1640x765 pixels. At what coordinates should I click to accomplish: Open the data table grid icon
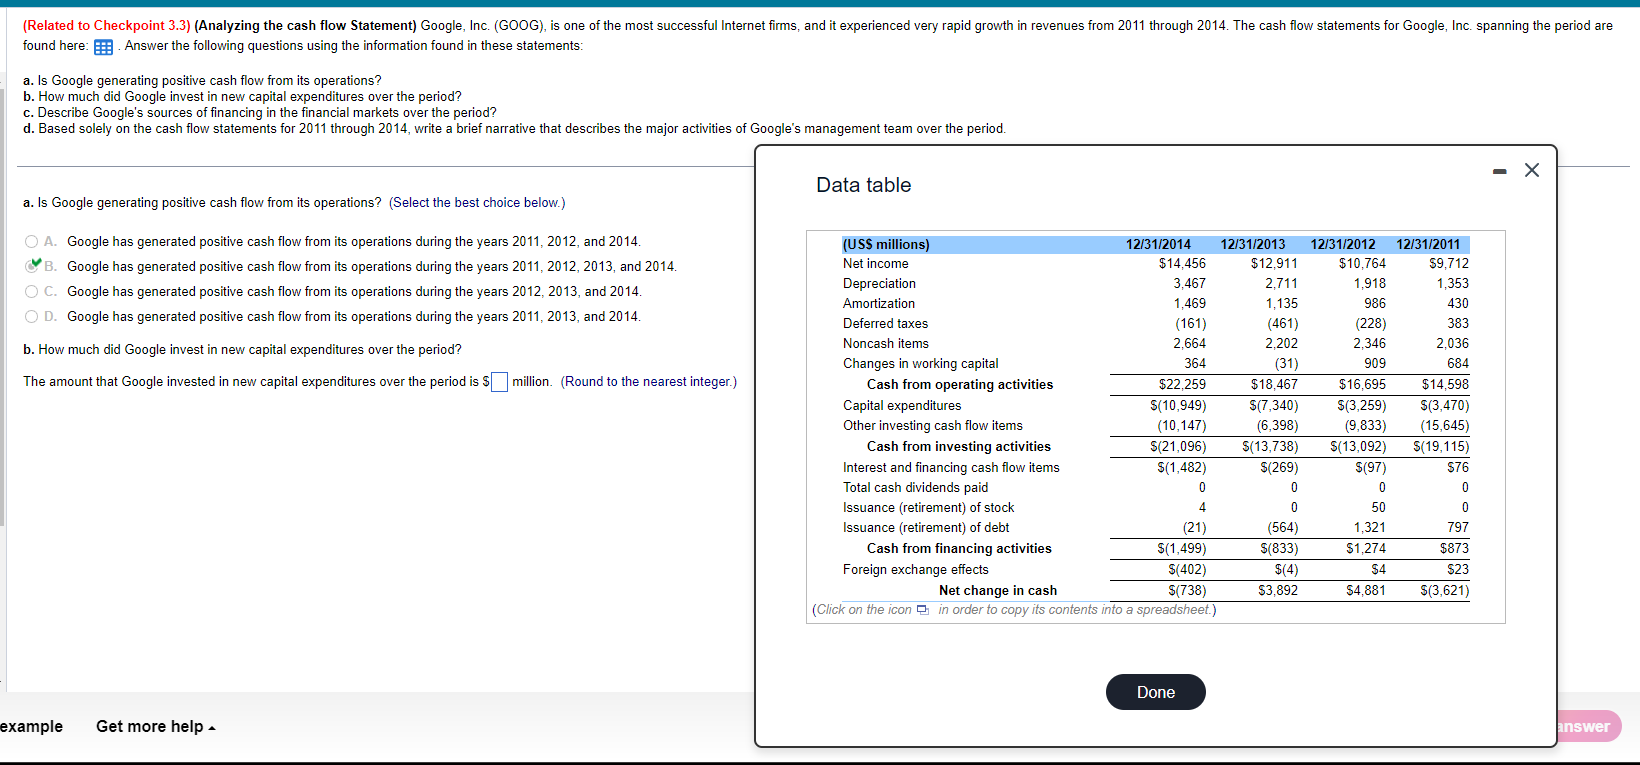point(103,47)
